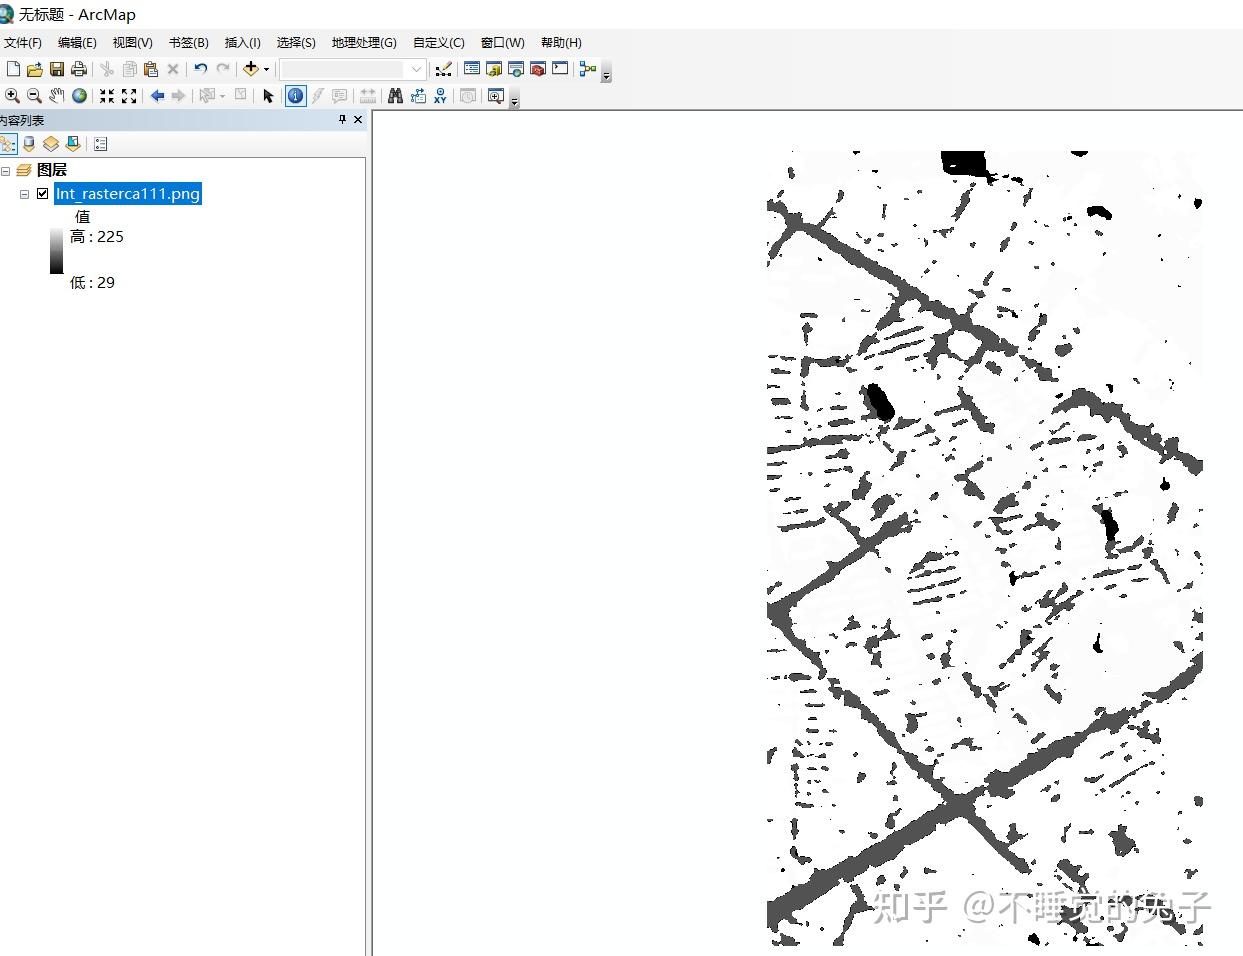Image resolution: width=1243 pixels, height=956 pixels.
Task: Open Go To XY tool
Action: pos(440,96)
